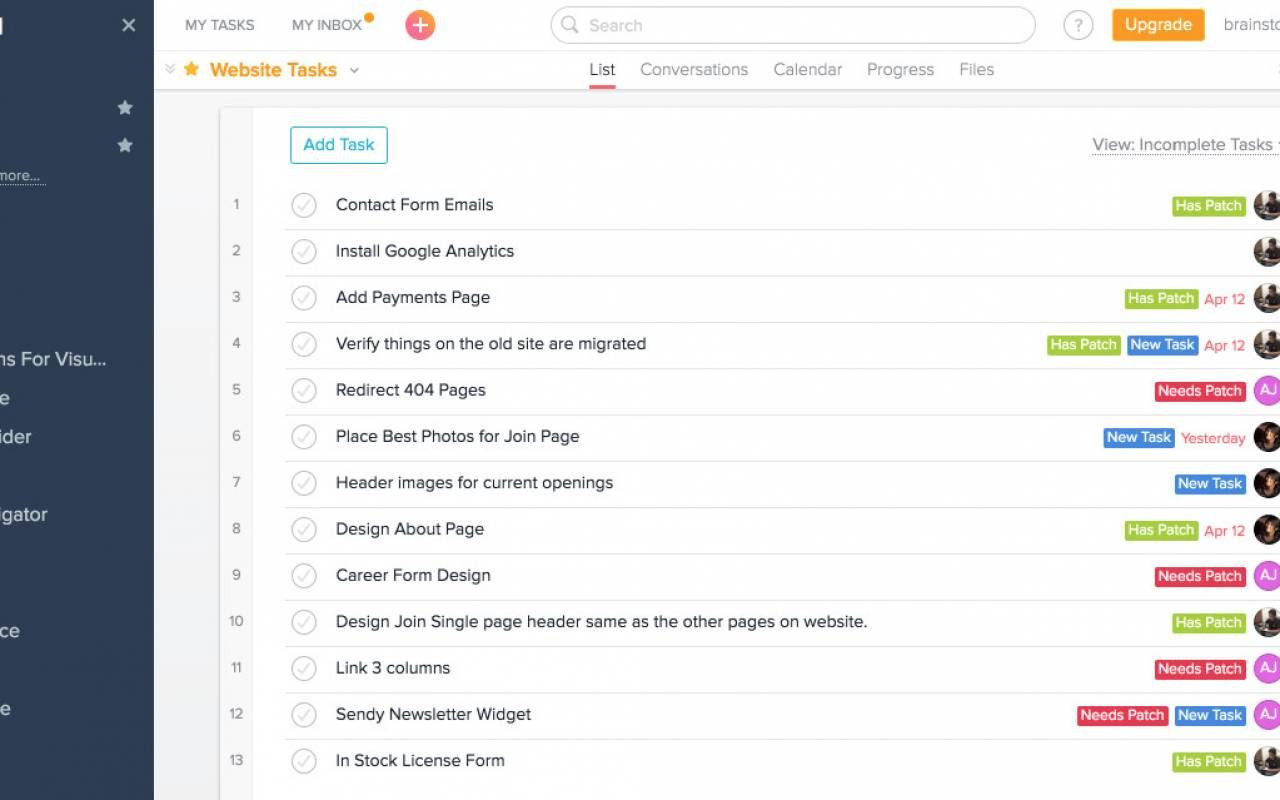Image resolution: width=1280 pixels, height=800 pixels.
Task: Close the sidebar with the X icon
Action: [x=128, y=25]
